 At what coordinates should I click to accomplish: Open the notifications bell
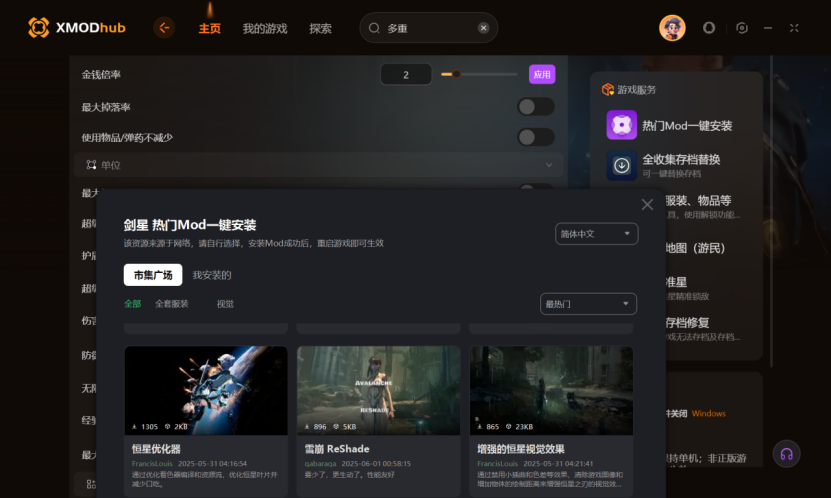(709, 28)
